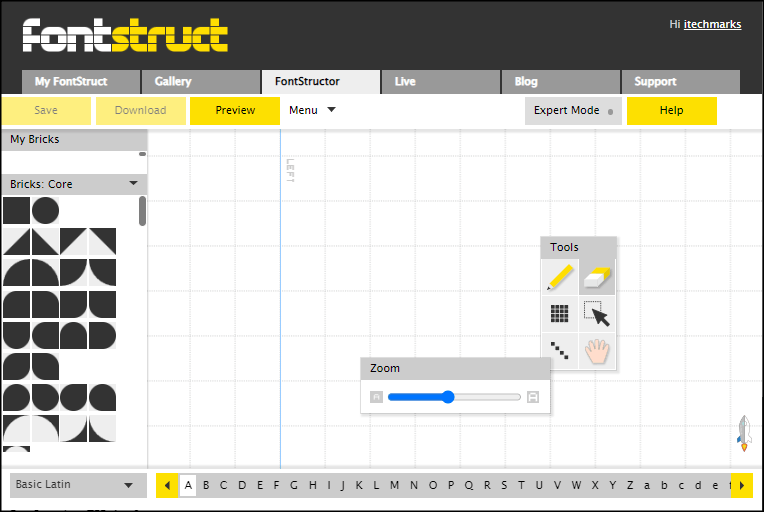
Task: Pick the solid square brick
Action: [17, 210]
